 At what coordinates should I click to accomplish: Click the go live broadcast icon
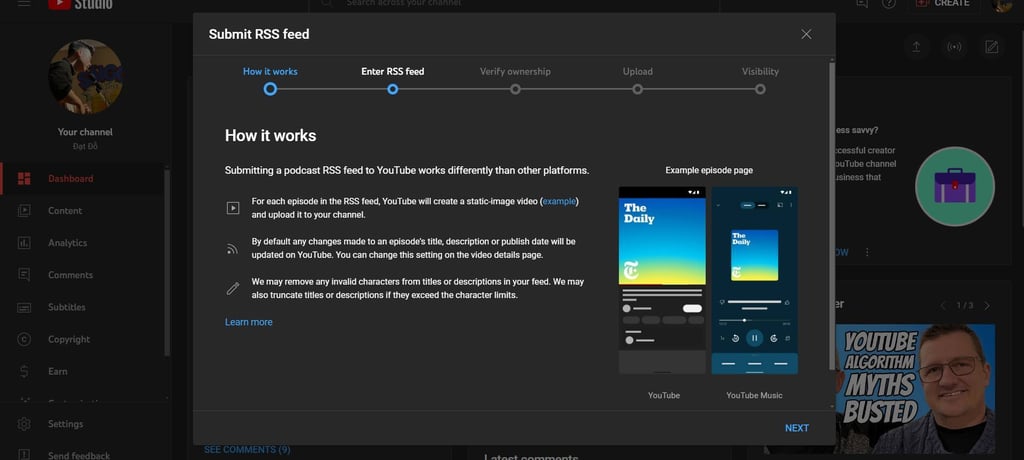(954, 47)
